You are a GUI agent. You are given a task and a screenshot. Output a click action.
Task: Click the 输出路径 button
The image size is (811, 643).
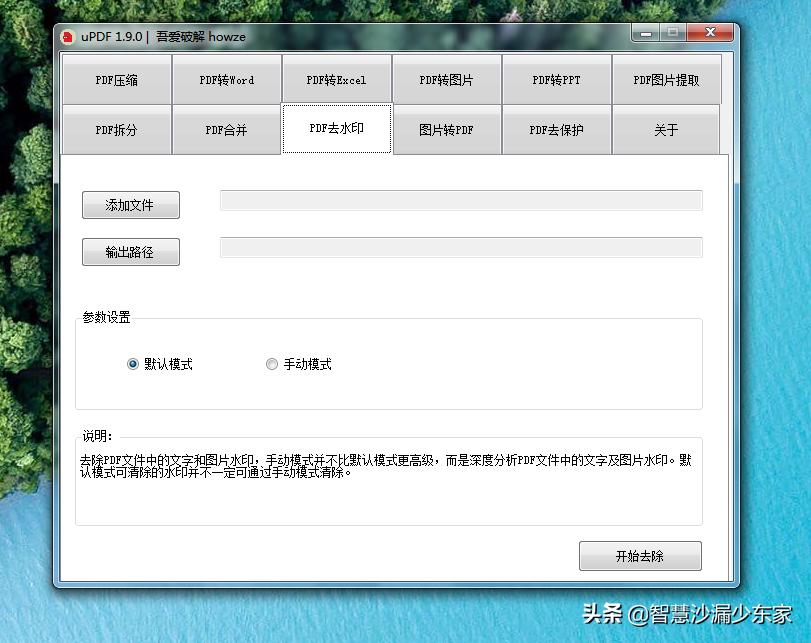coord(130,252)
